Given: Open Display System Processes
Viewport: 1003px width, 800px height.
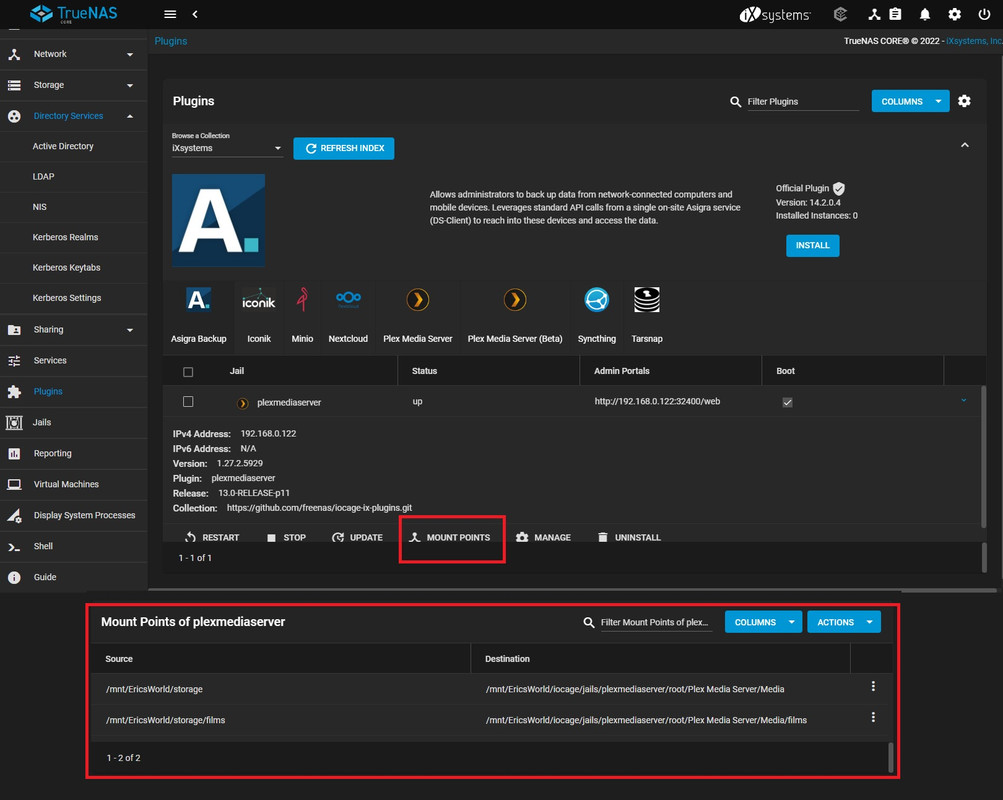Looking at the screenshot, I should pyautogui.click(x=74, y=515).
